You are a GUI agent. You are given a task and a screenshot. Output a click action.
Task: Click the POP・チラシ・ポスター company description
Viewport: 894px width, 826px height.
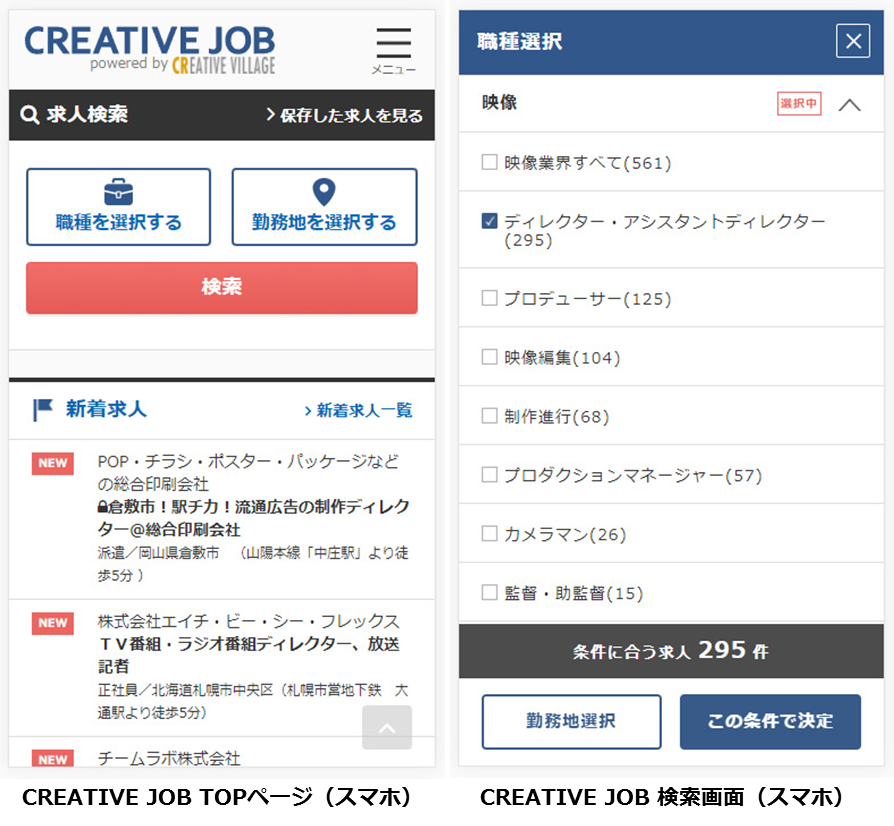(248, 473)
